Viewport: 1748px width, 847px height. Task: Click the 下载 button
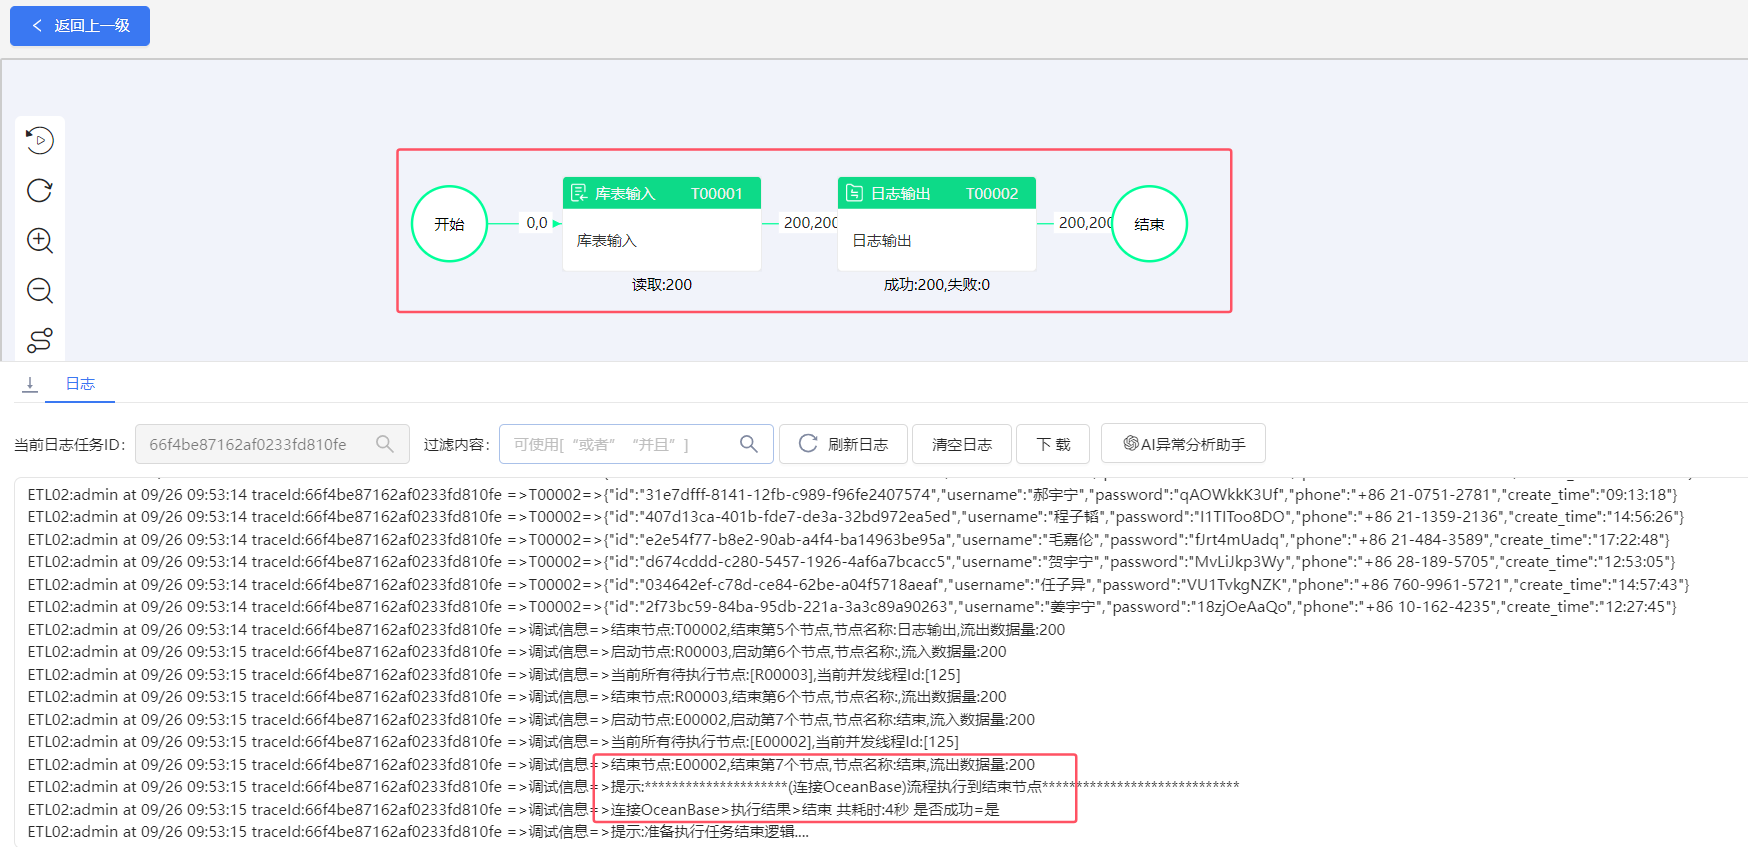(1053, 444)
